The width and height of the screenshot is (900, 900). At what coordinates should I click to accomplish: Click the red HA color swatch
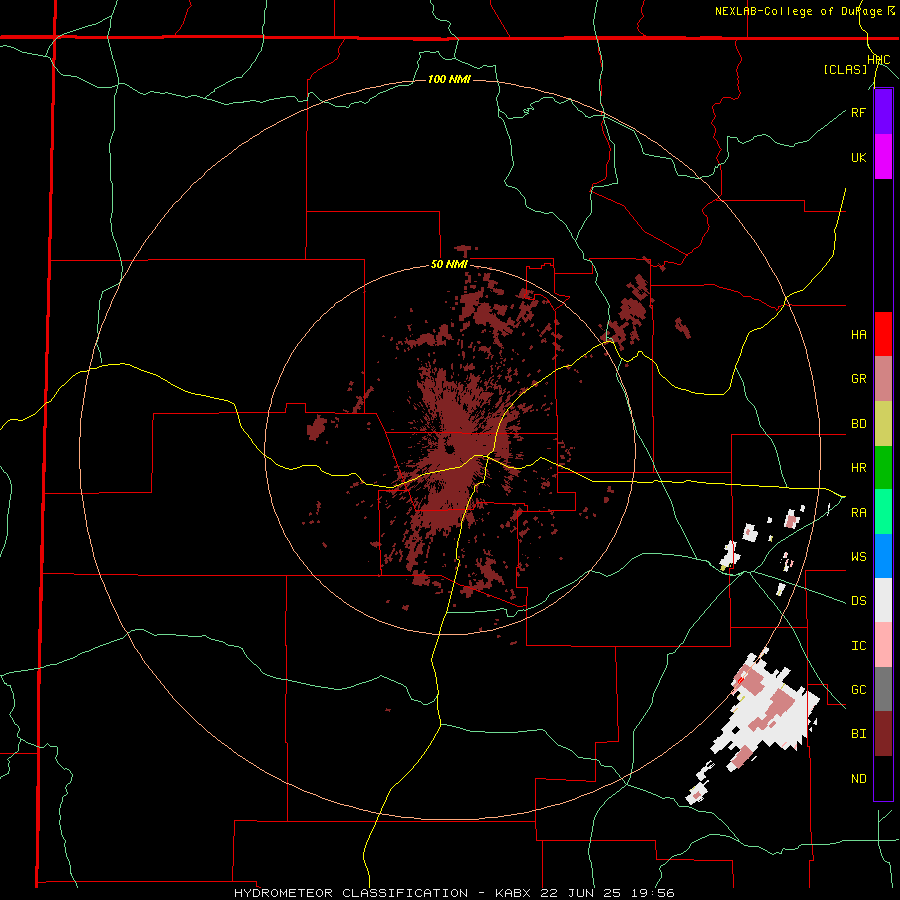tap(883, 334)
